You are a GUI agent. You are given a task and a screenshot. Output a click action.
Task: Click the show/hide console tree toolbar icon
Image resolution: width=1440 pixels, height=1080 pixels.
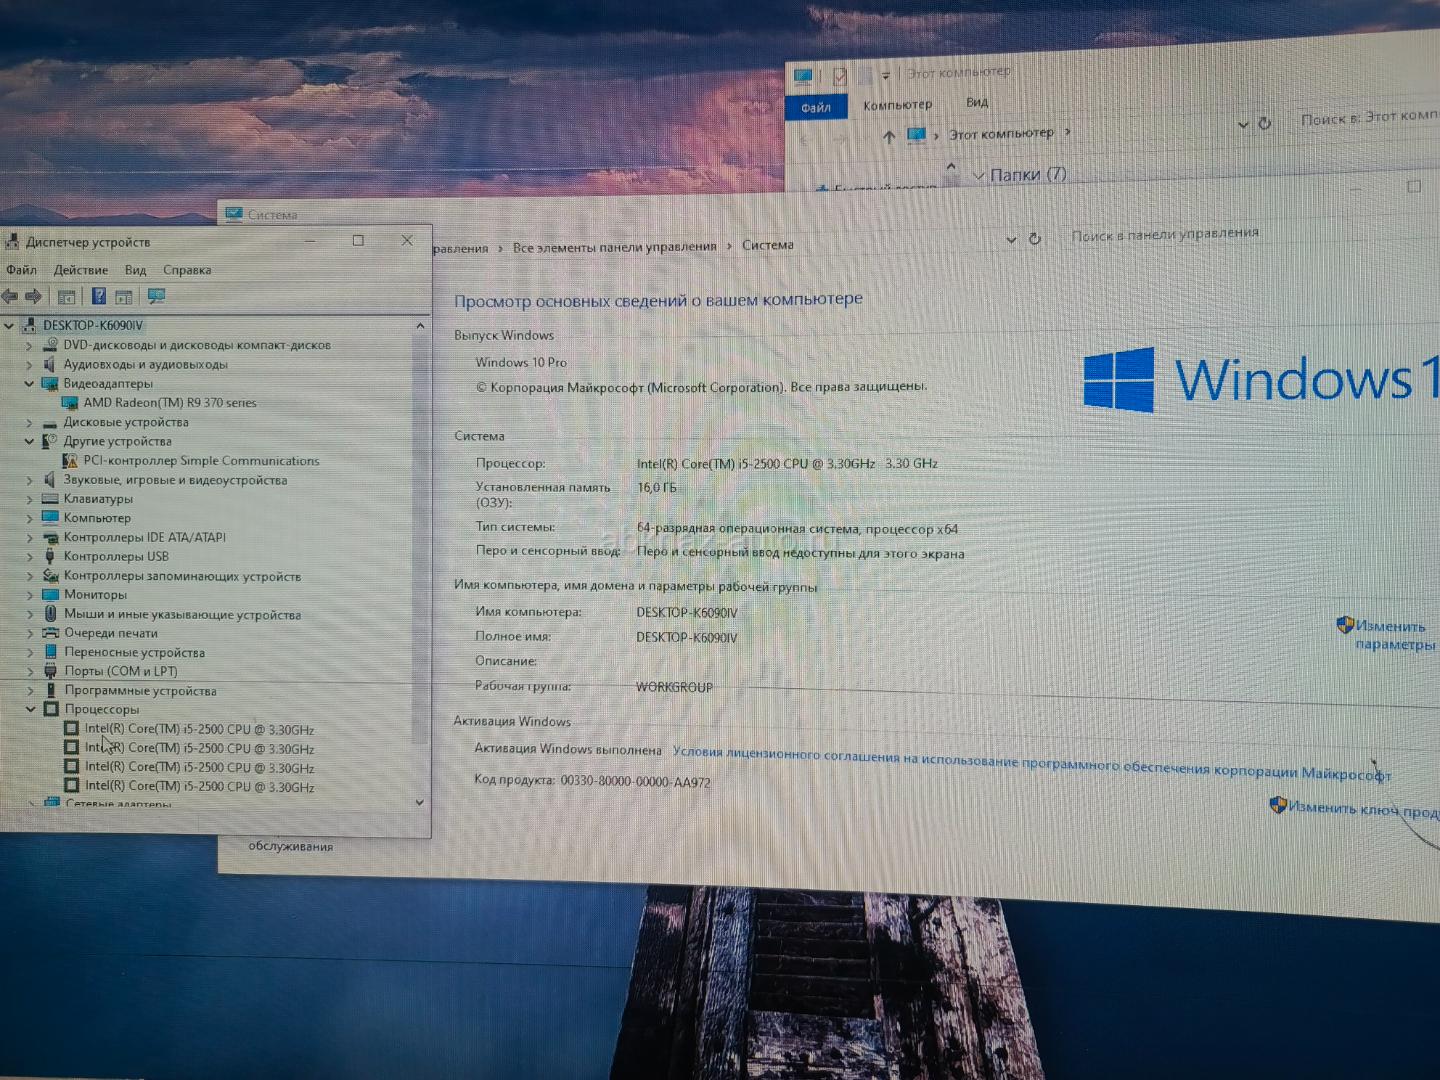click(x=66, y=297)
